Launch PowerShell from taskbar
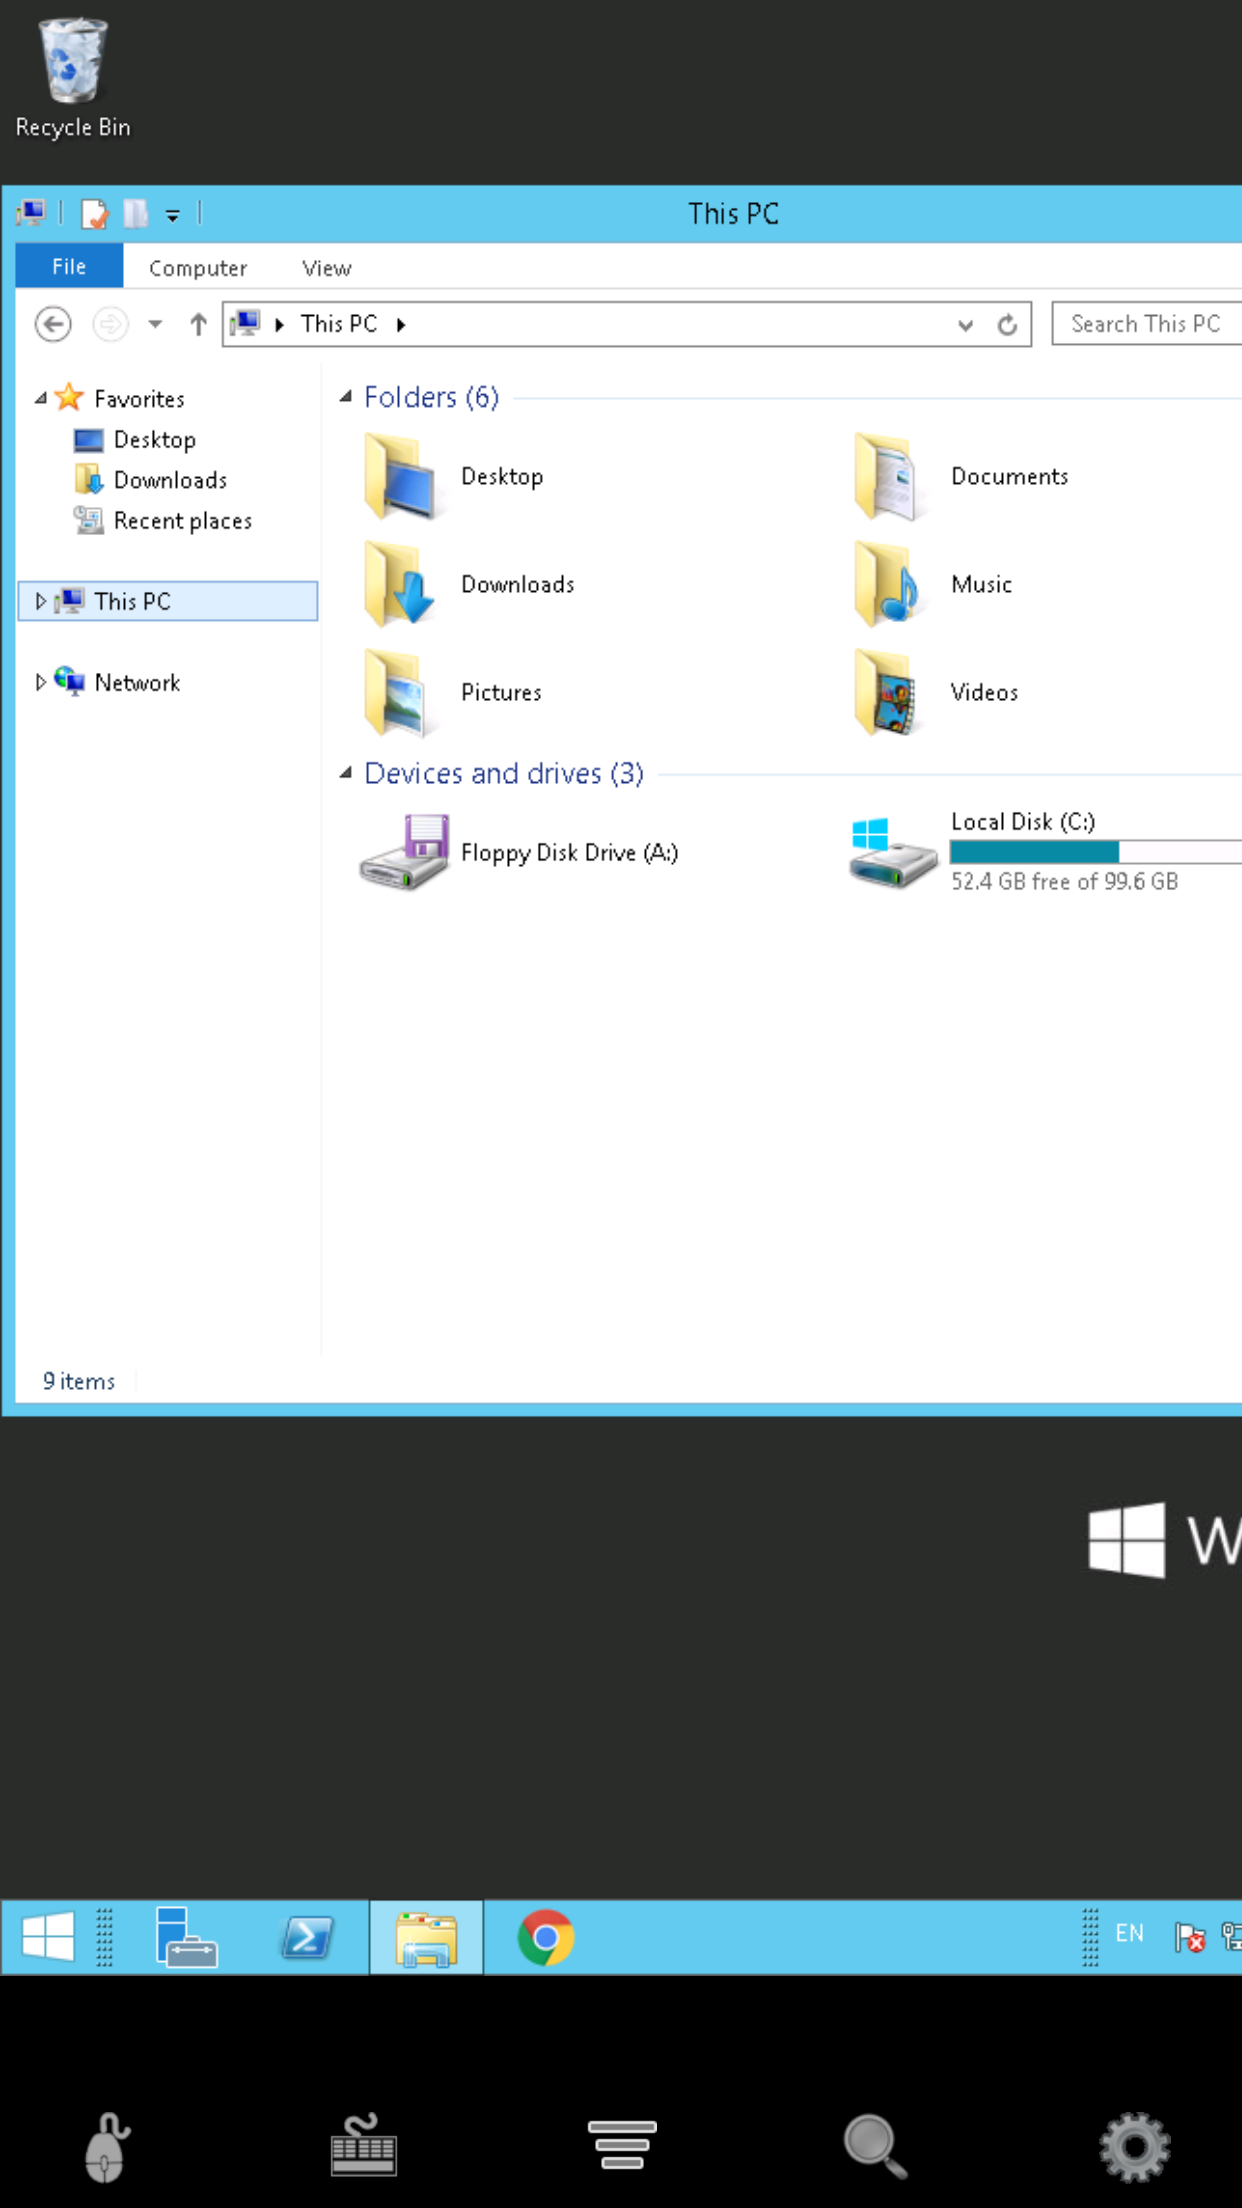Image resolution: width=1242 pixels, height=2208 pixels. 306,1937
